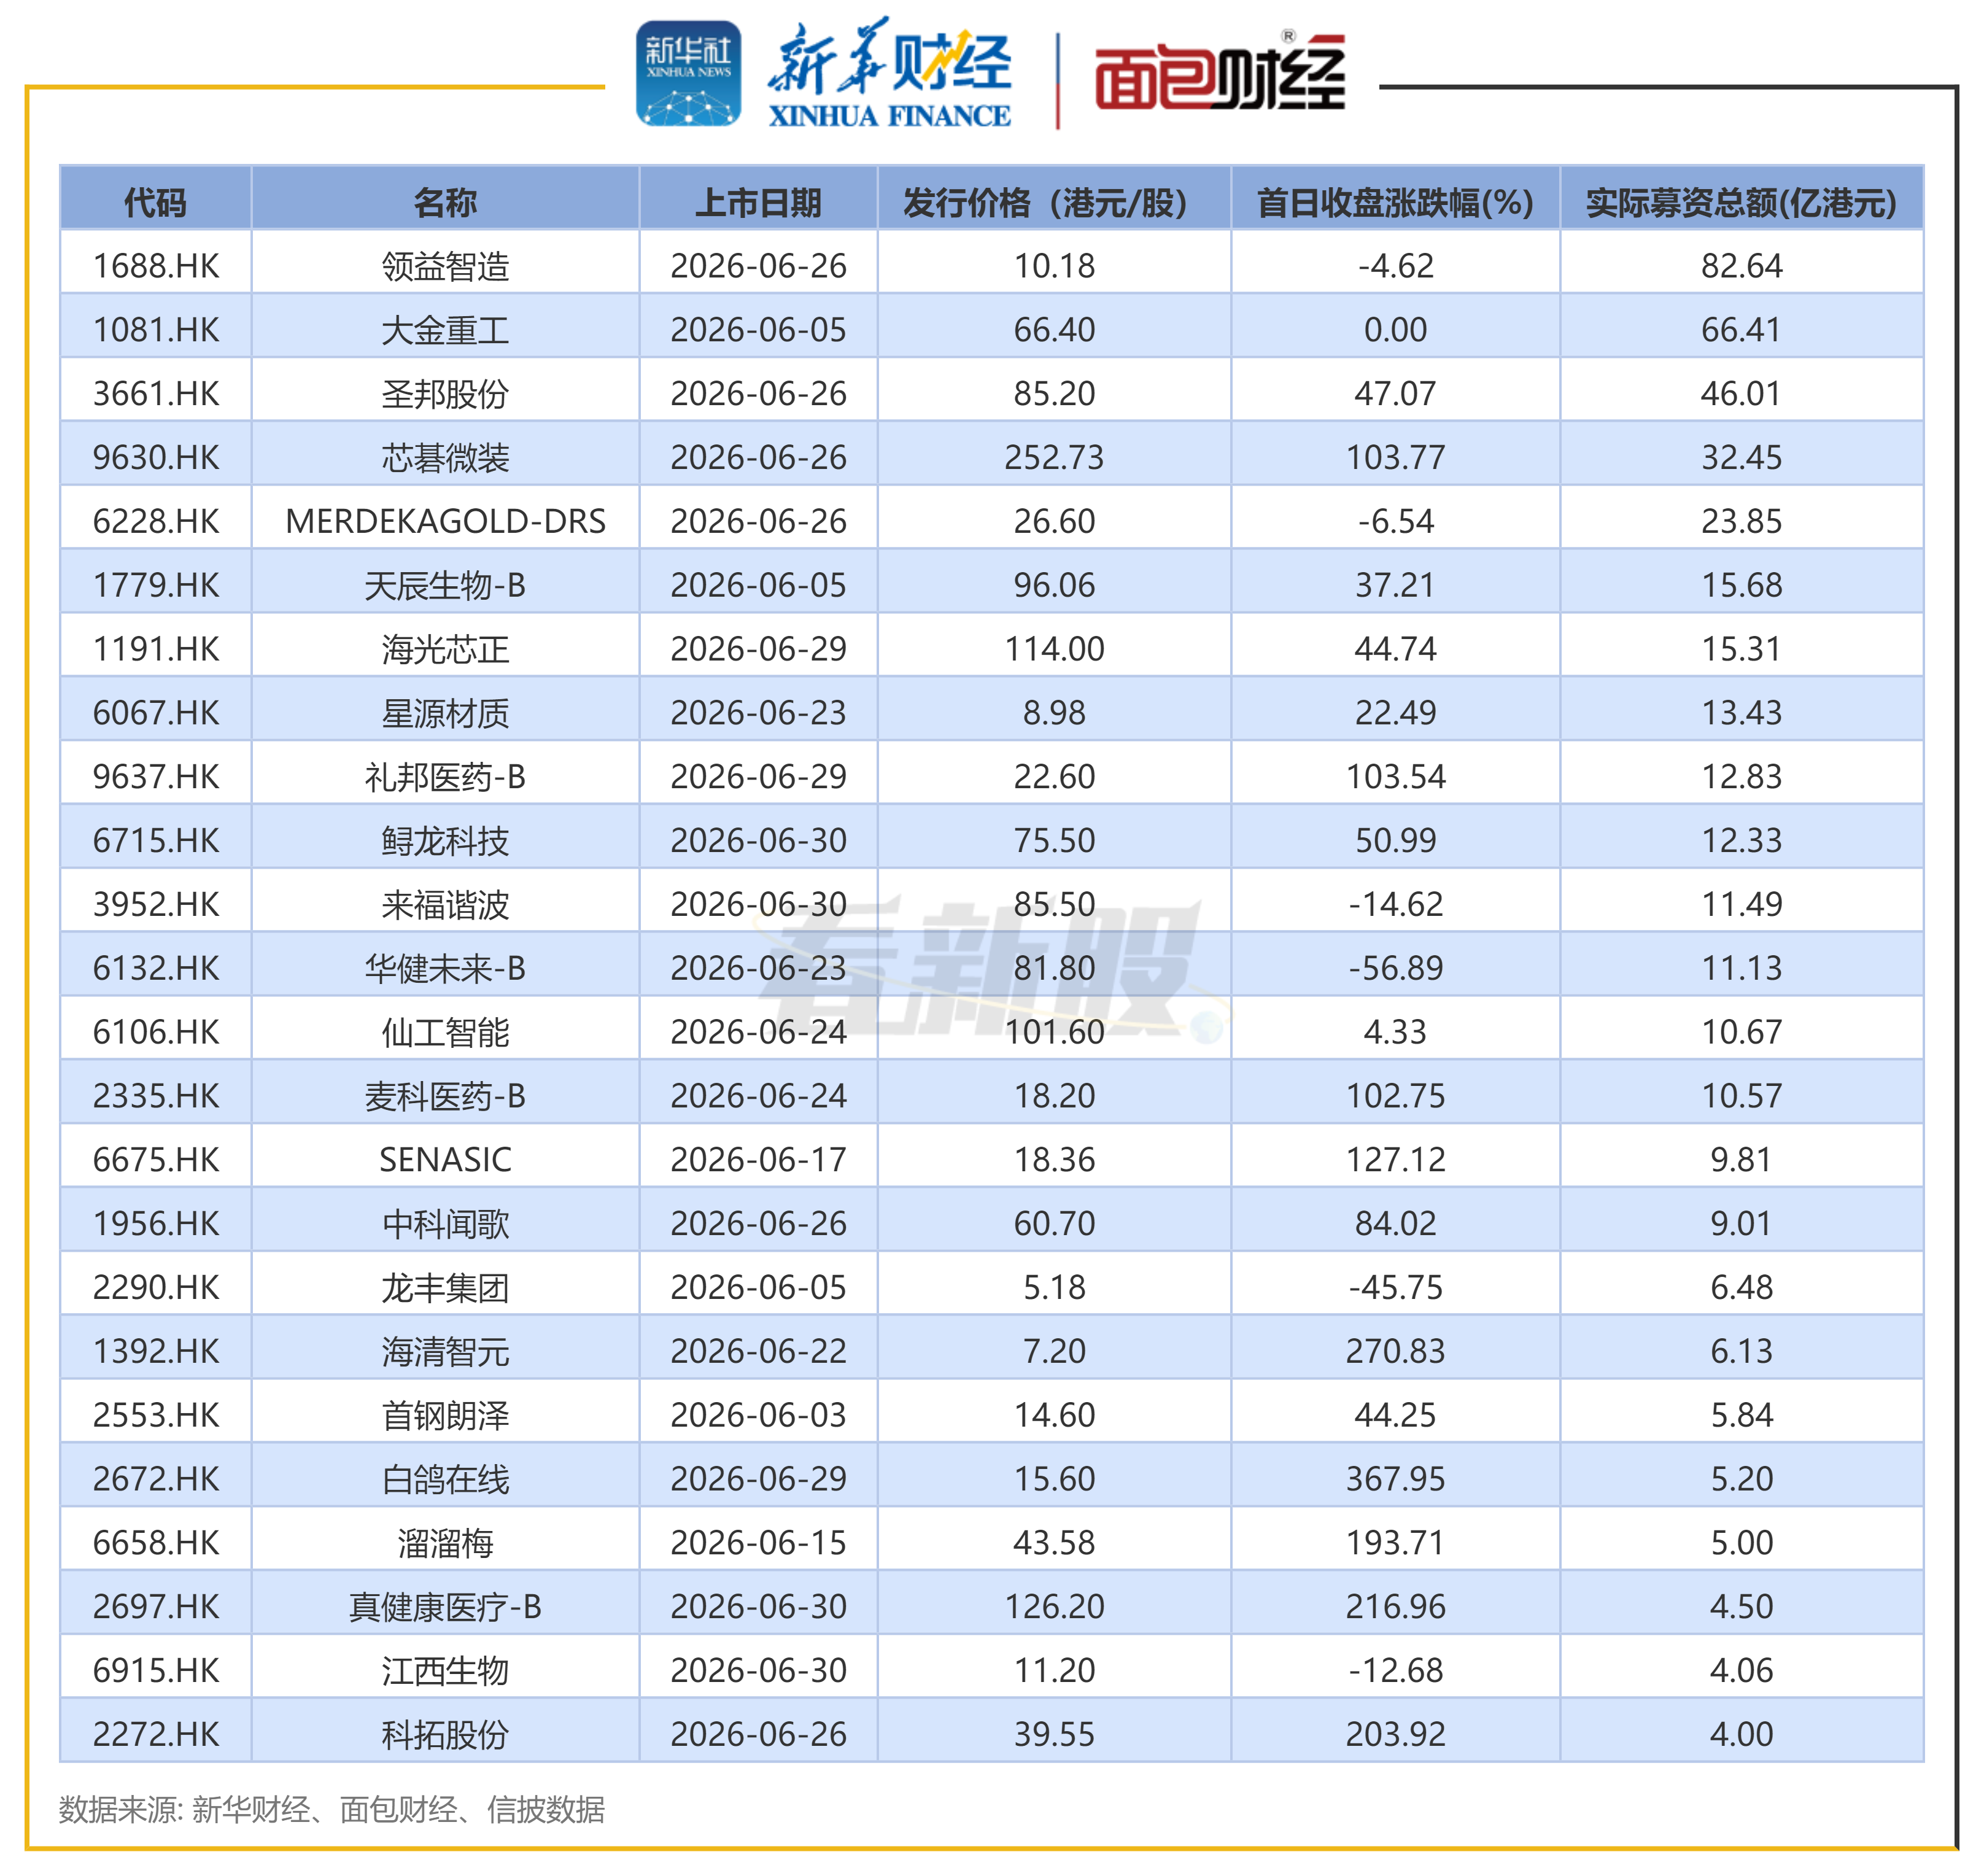Click the 领益智造 company name
Viewport: 1984px width, 1876px height.
[x=445, y=266]
